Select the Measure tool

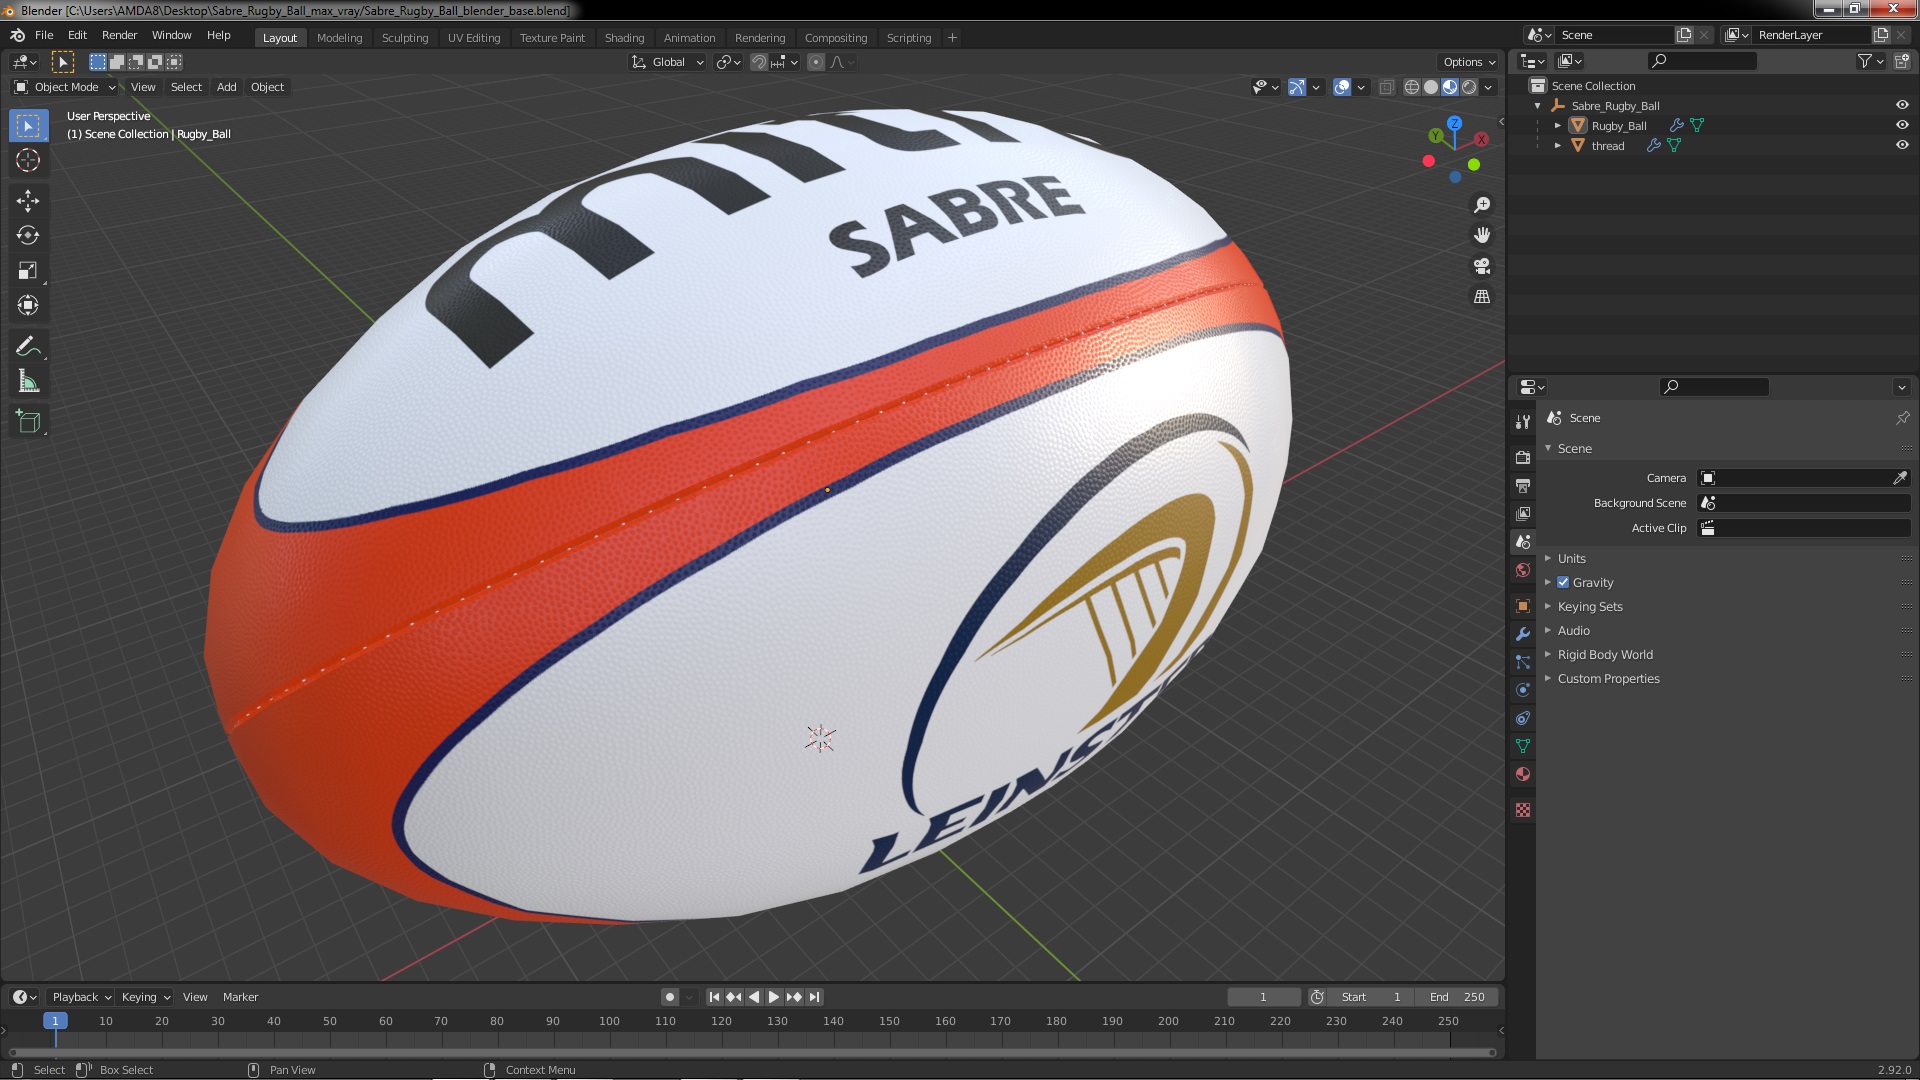click(28, 382)
